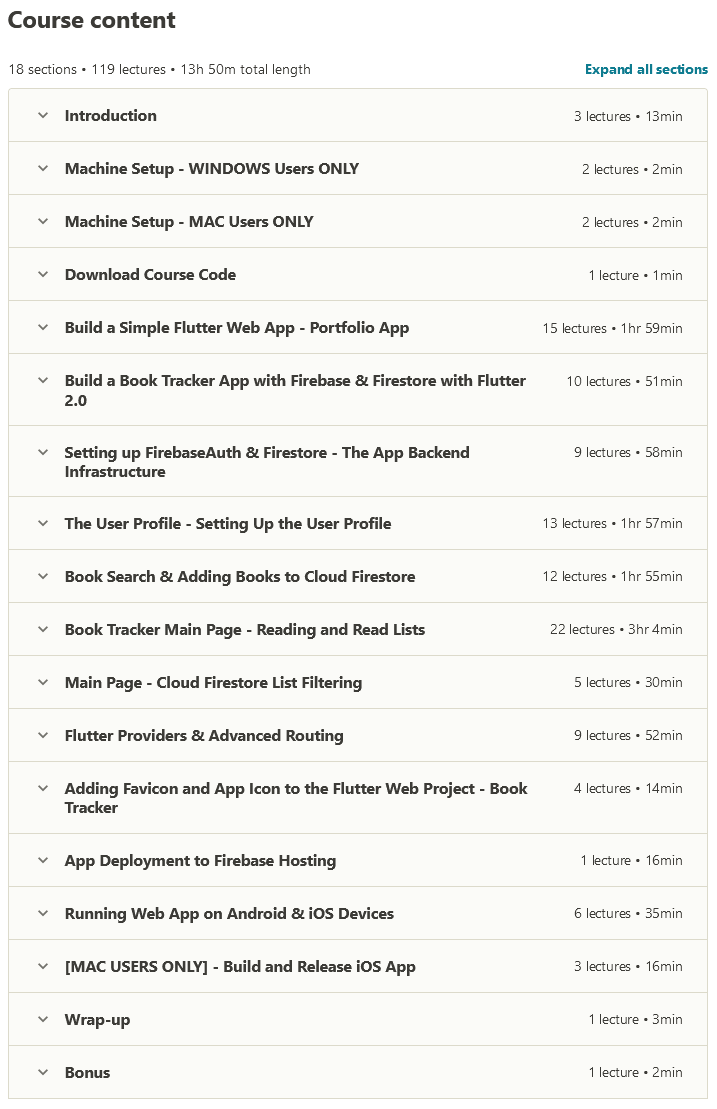Open chevron for Cloud Firestore List Filtering
Viewport: 717px width, 1109px height.
[x=43, y=682]
